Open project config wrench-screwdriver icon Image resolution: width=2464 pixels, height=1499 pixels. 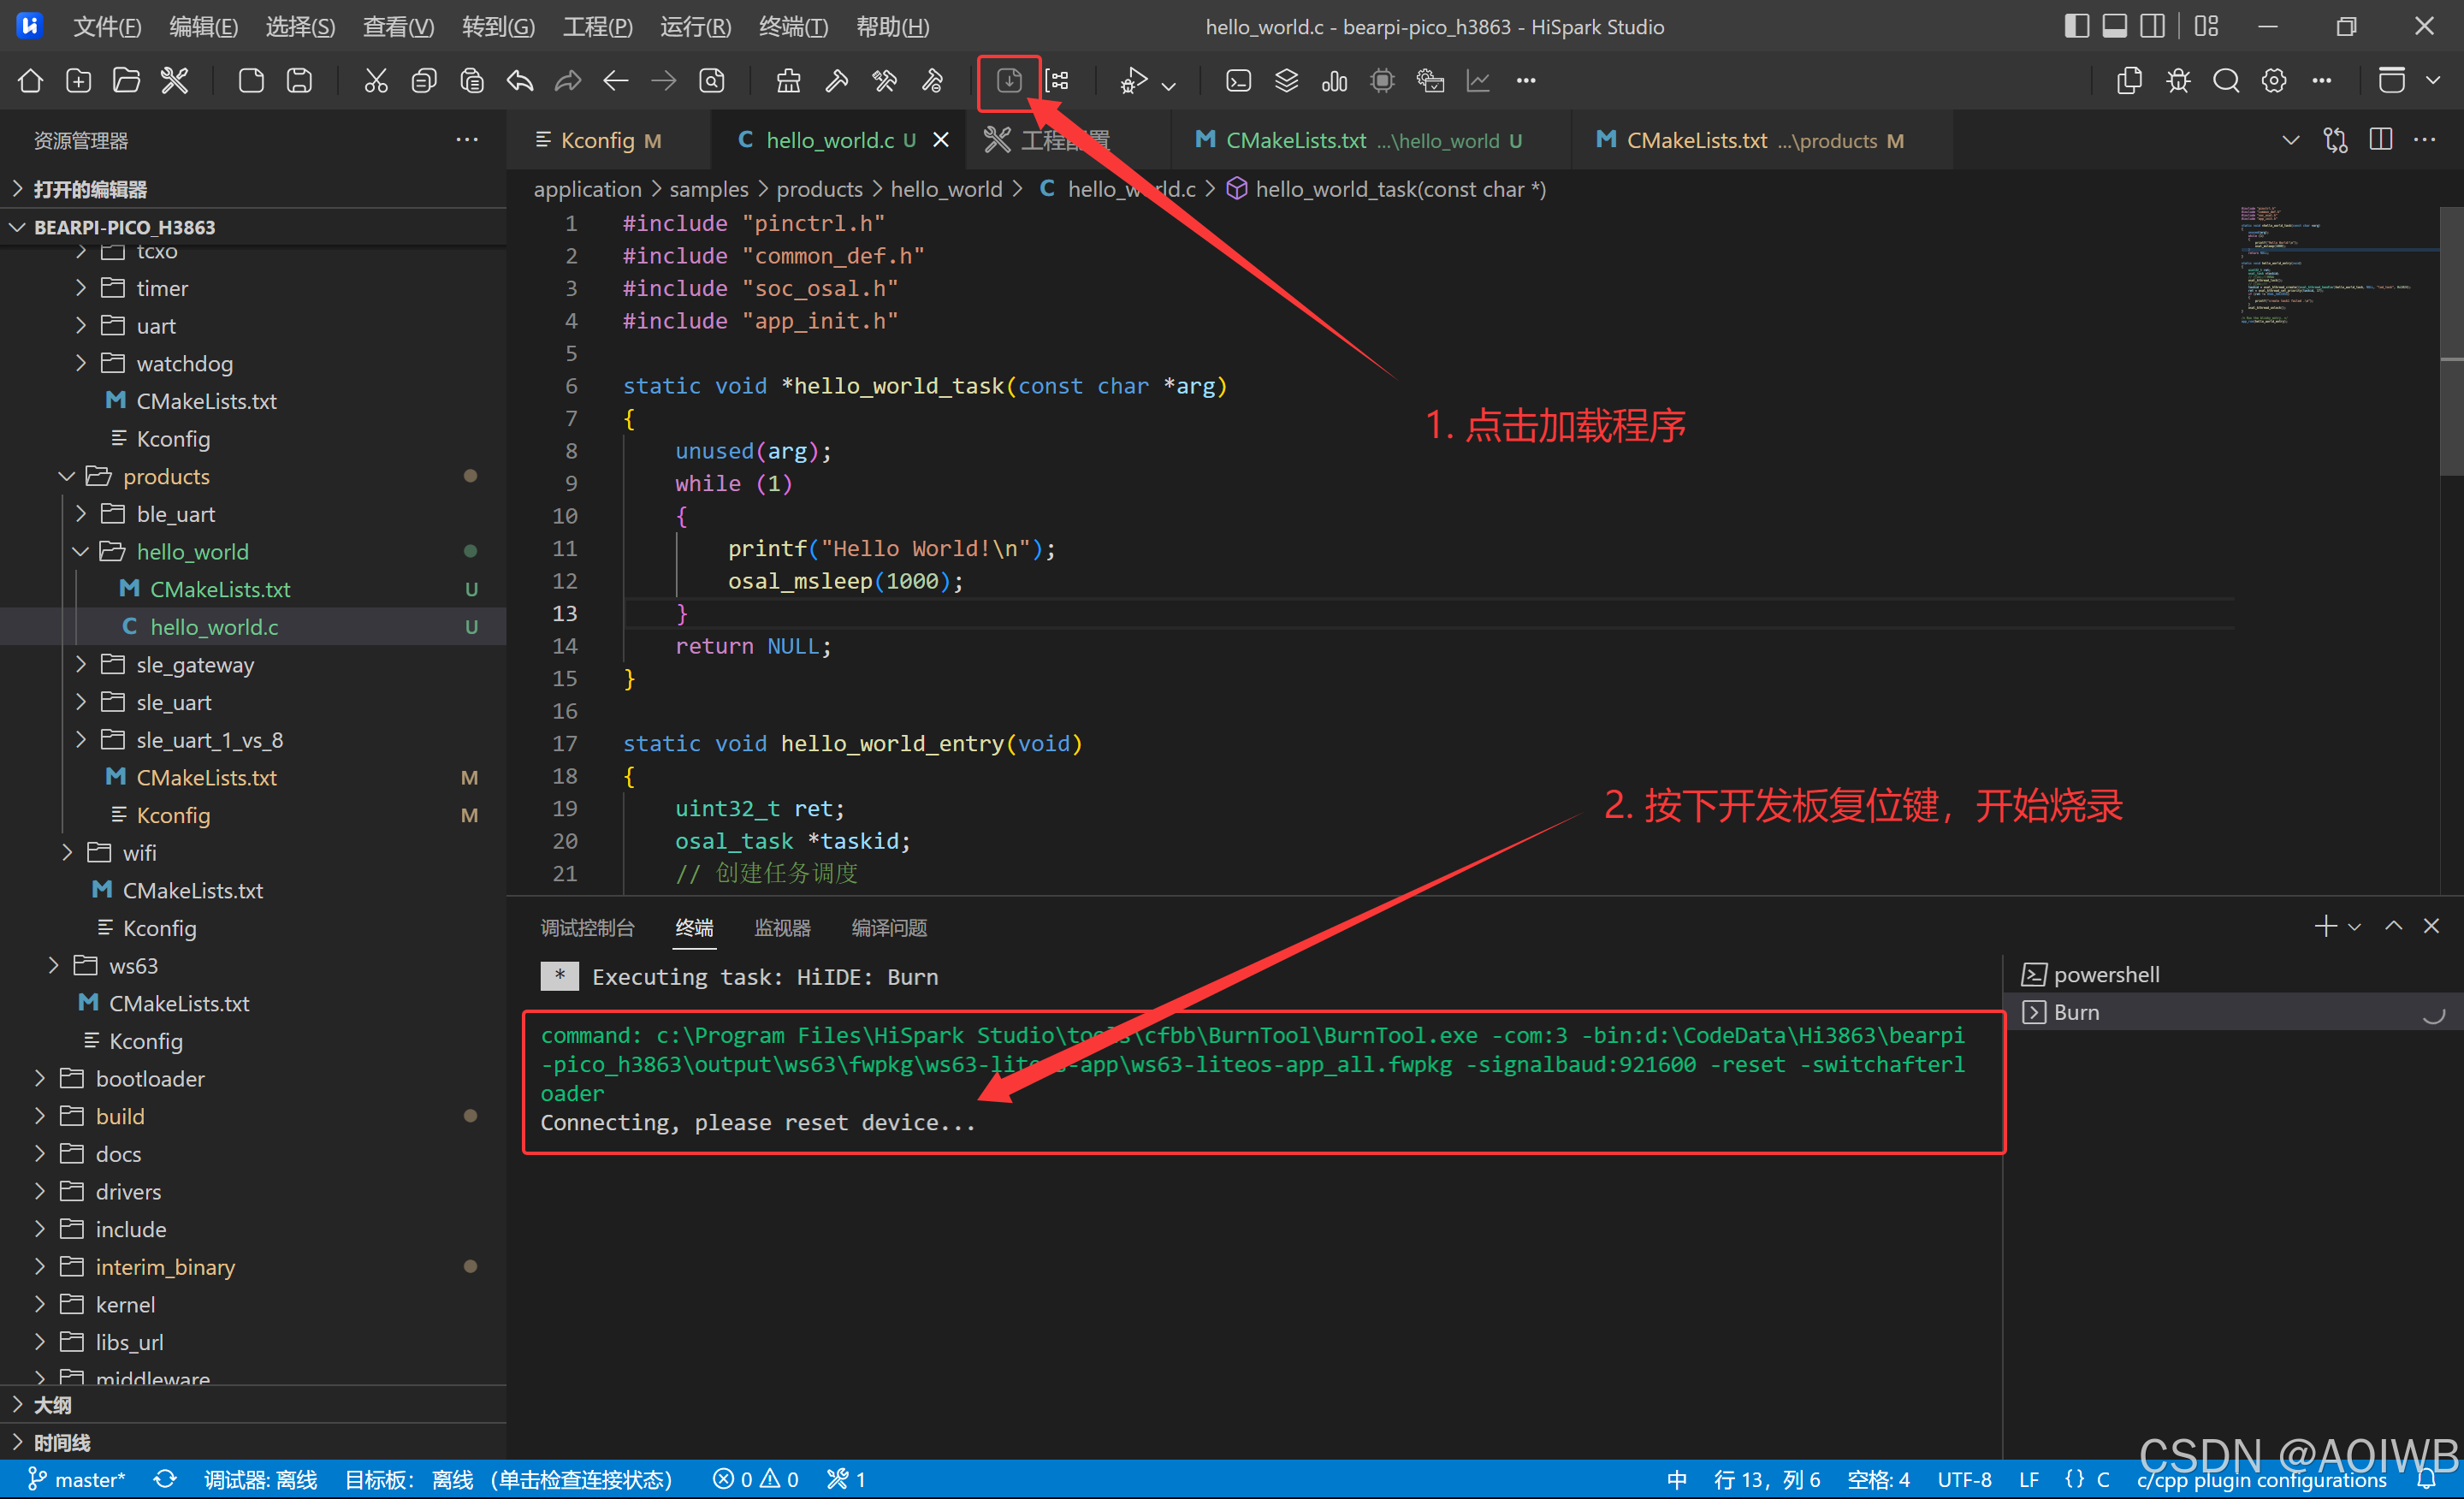[x=175, y=81]
